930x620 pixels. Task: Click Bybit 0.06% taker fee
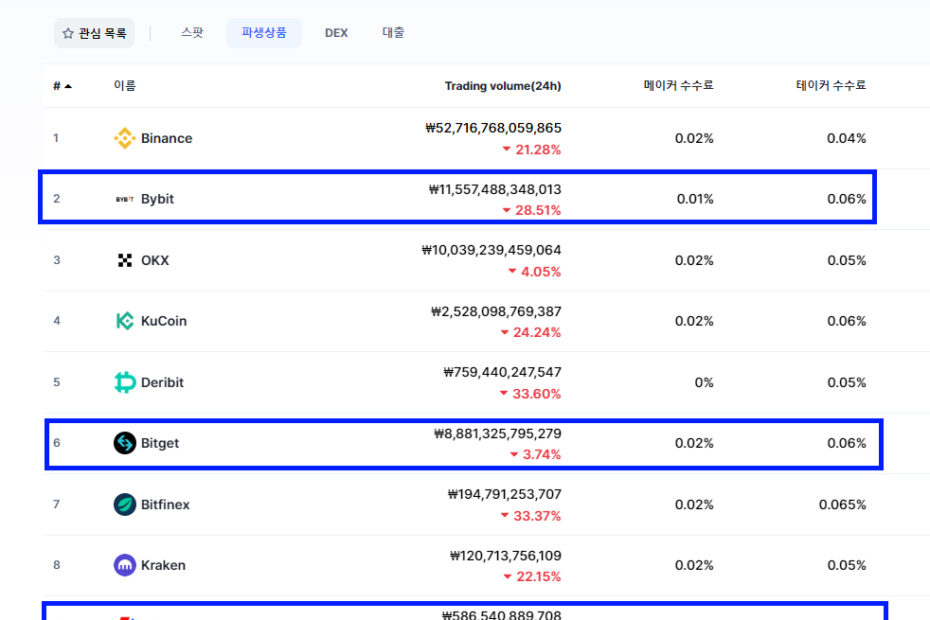pyautogui.click(x=846, y=199)
